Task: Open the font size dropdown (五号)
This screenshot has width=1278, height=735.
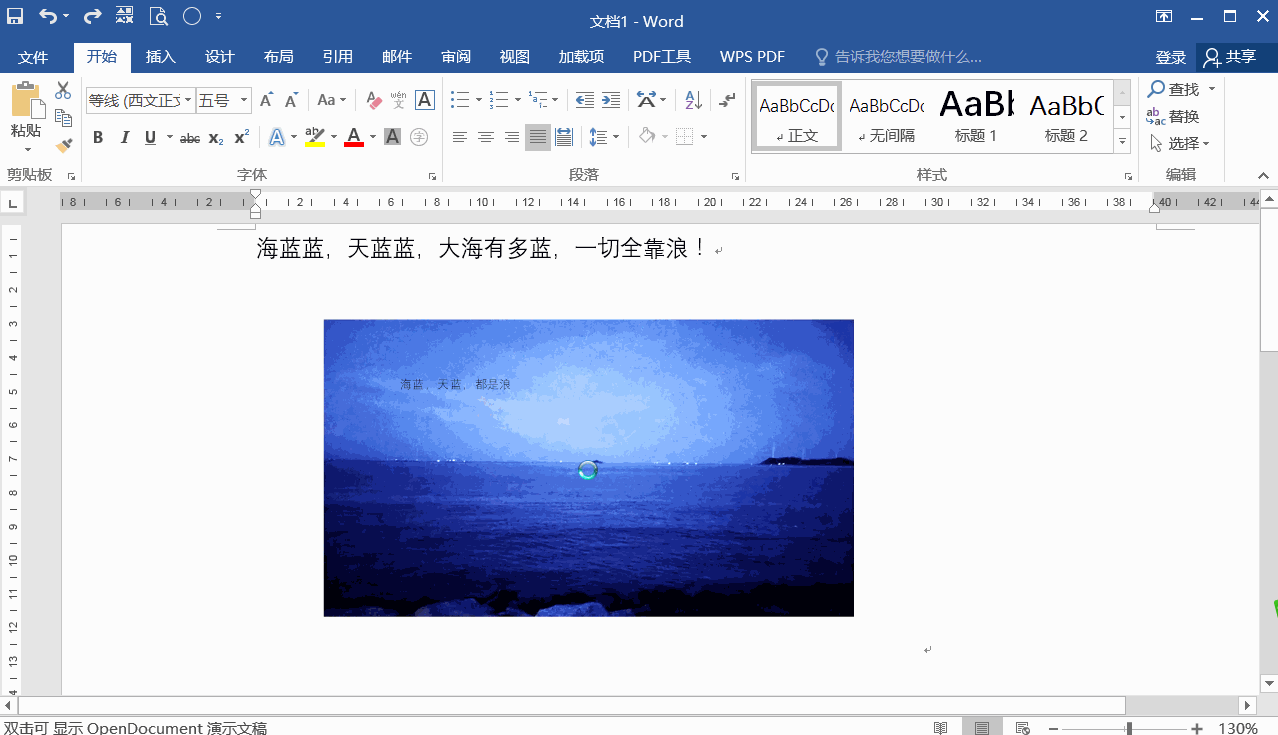Action: 243,100
